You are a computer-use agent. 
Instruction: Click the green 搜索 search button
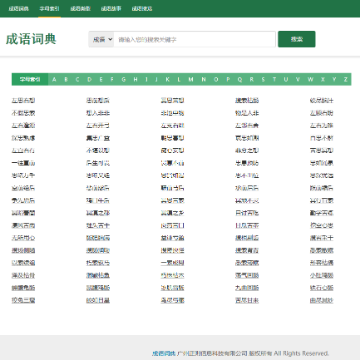[297, 39]
